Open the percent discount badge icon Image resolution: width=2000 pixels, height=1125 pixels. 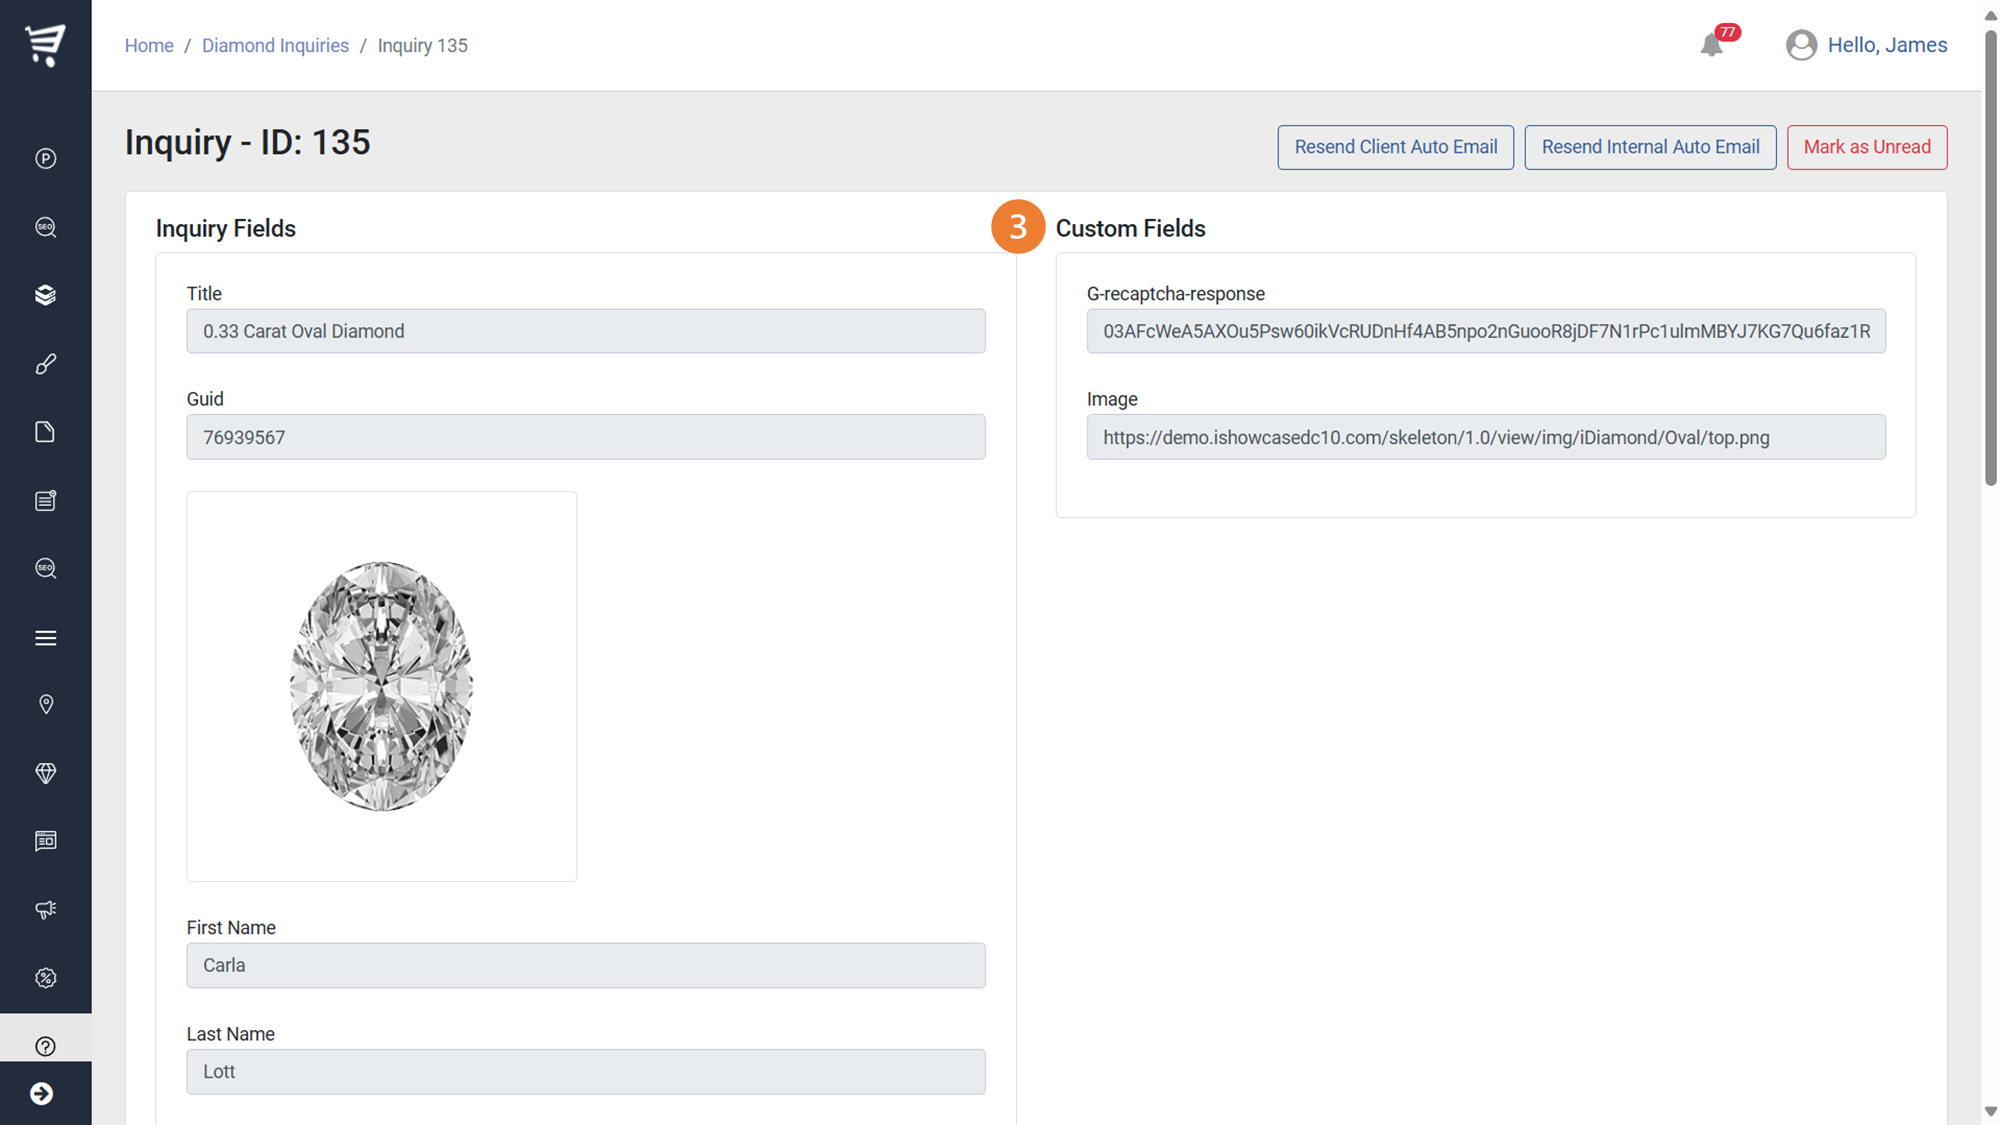click(45, 978)
